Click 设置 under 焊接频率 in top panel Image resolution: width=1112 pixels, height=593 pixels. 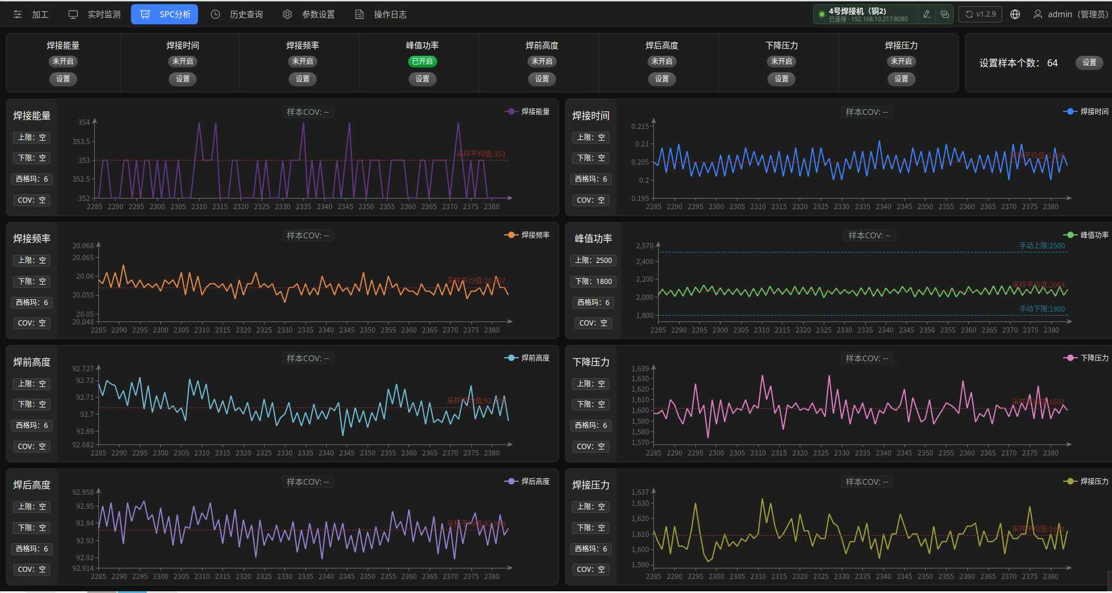(303, 79)
